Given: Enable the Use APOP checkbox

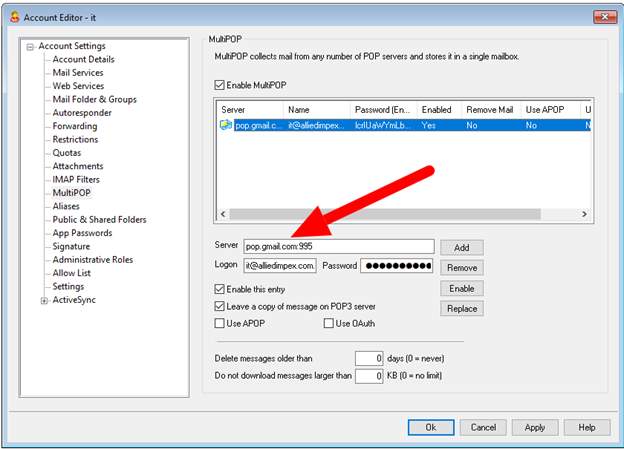Looking at the screenshot, I should [220, 323].
